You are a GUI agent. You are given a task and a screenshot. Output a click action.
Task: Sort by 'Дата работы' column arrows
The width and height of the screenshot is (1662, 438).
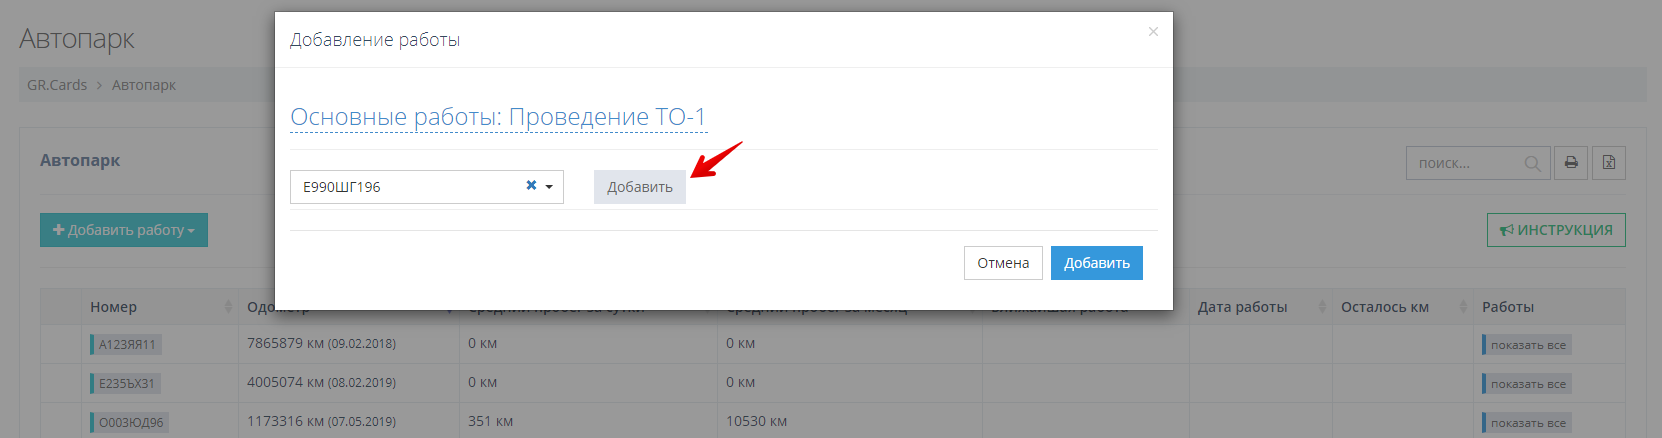coord(1321,307)
